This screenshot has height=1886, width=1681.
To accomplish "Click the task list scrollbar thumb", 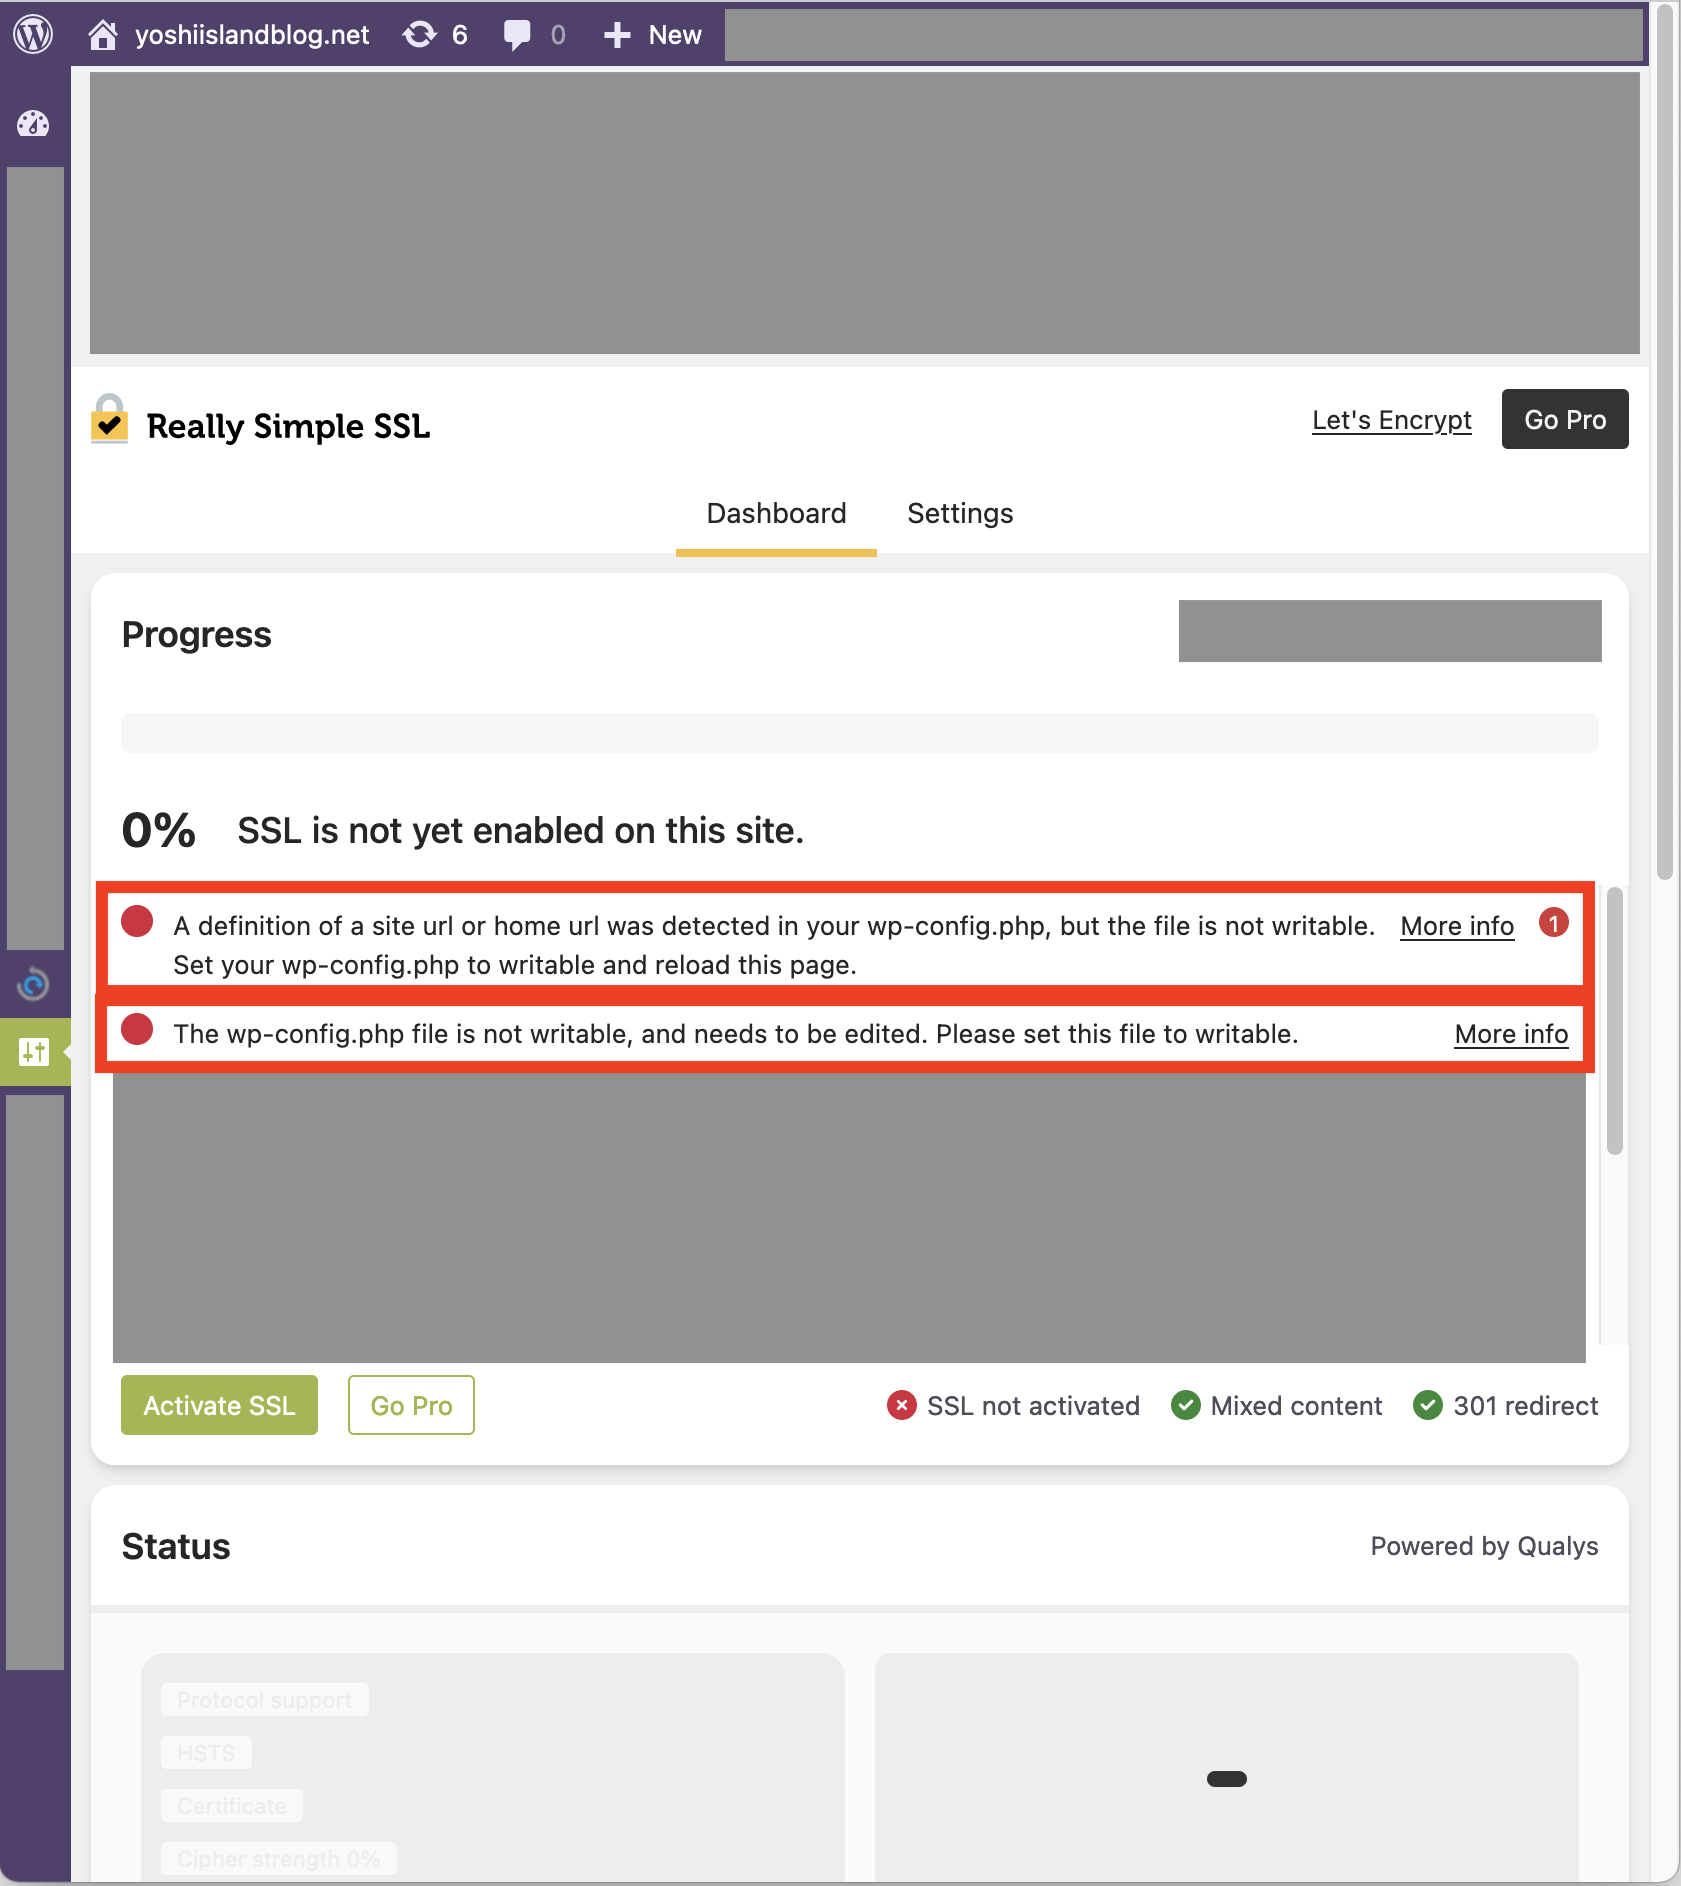I will click(x=1614, y=1020).
